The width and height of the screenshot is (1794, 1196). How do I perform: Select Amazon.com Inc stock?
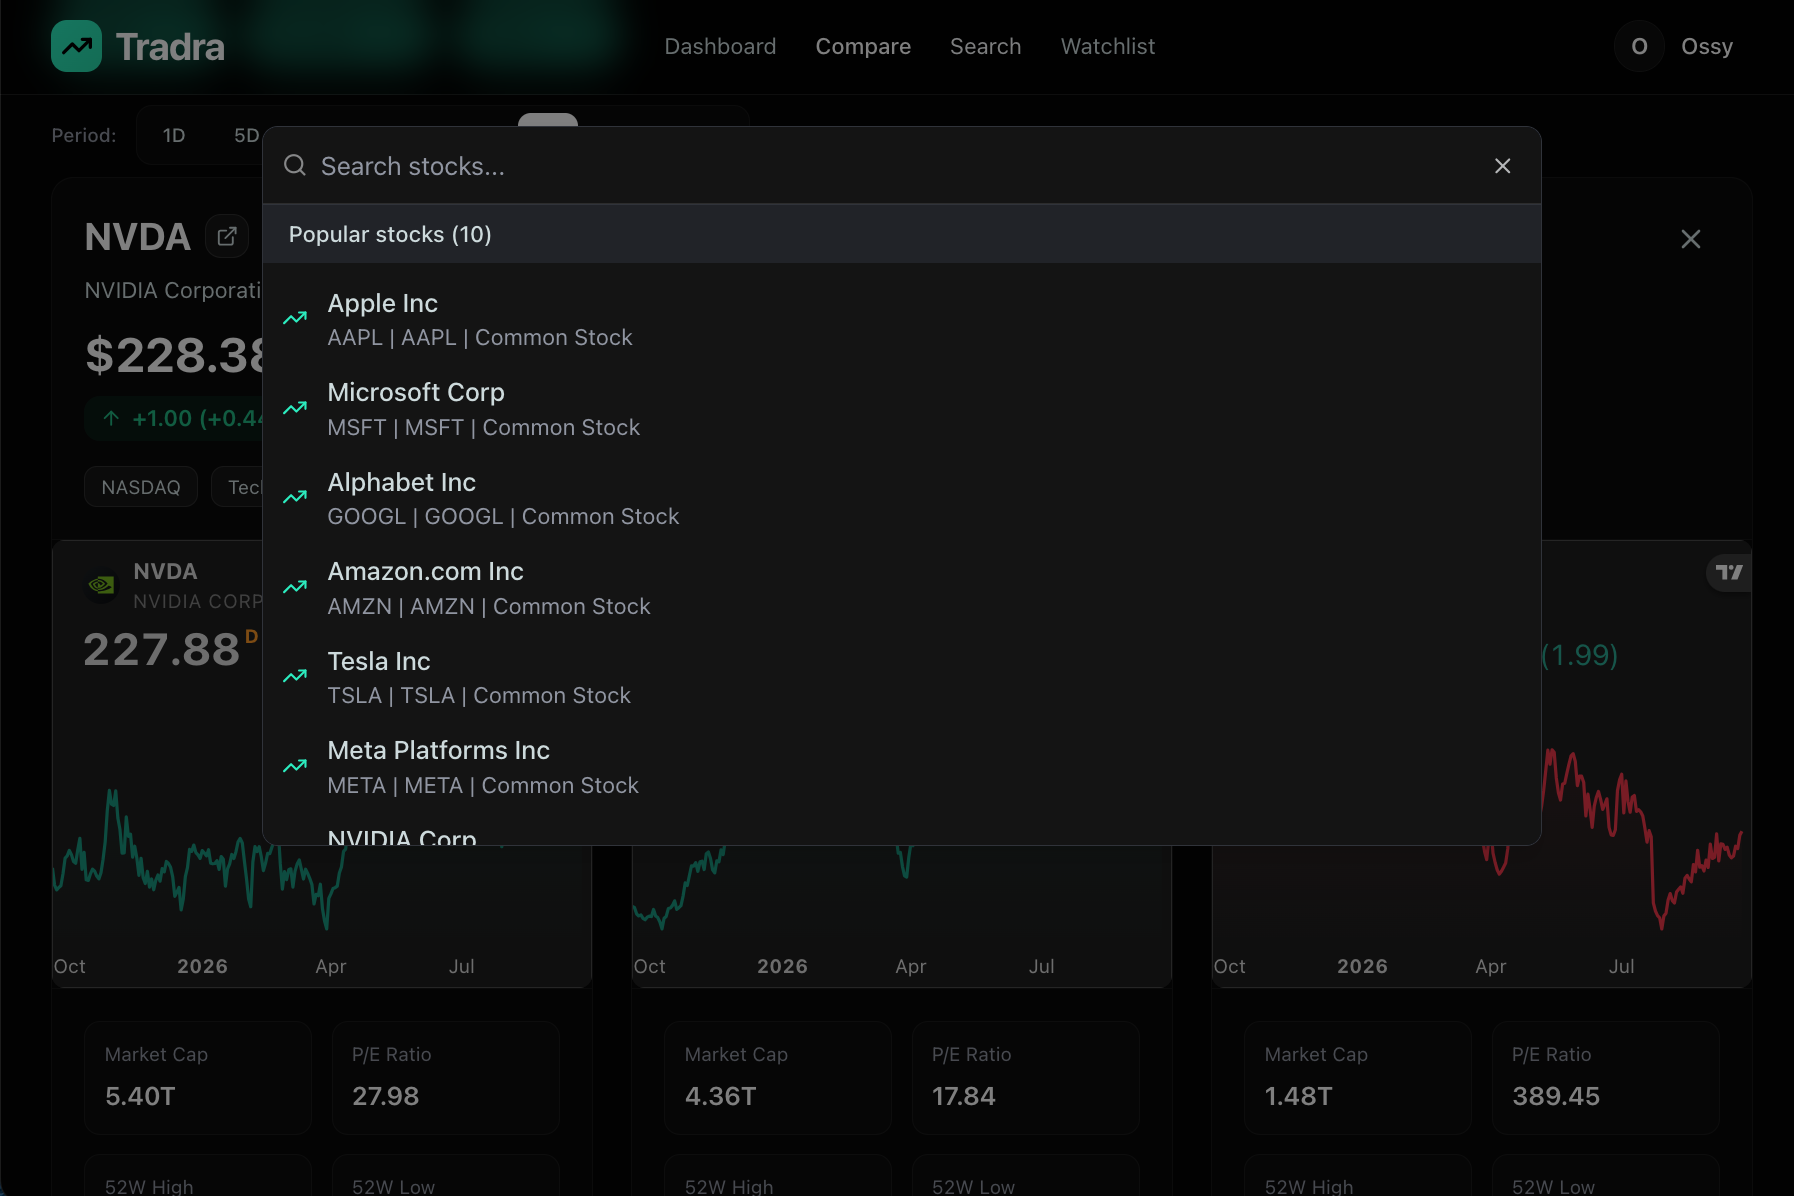tap(901, 588)
